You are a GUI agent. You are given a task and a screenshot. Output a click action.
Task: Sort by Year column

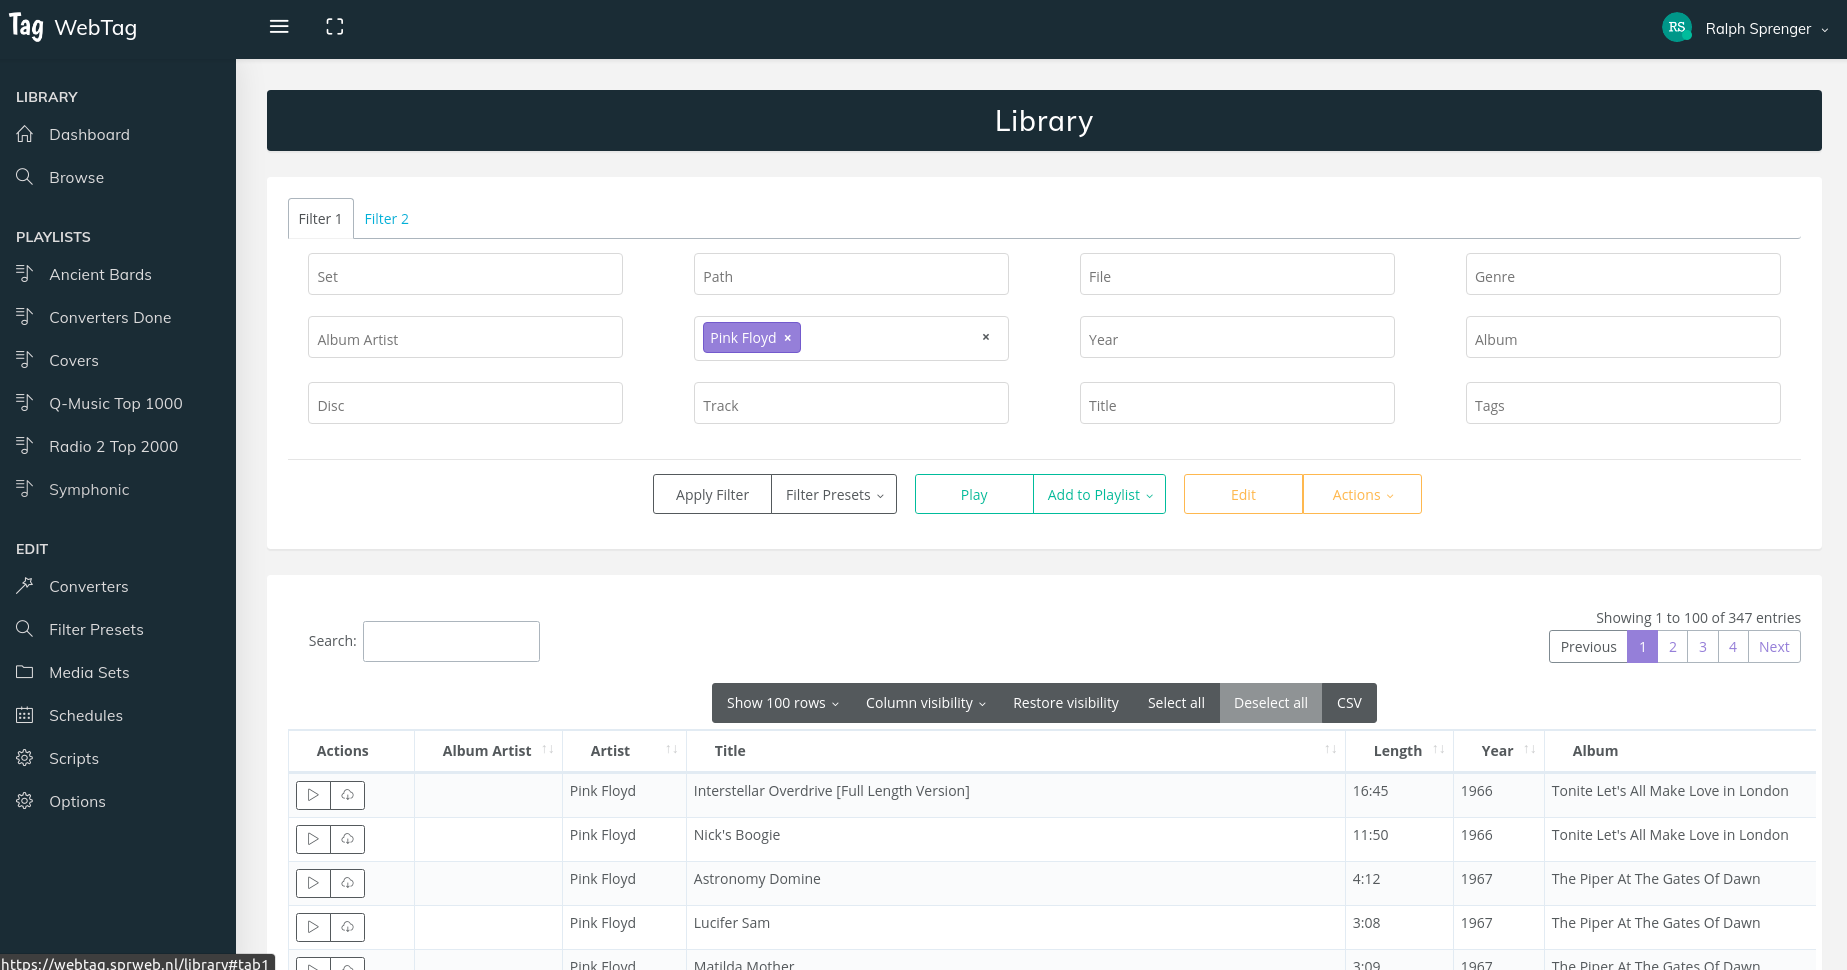[x=1499, y=751]
